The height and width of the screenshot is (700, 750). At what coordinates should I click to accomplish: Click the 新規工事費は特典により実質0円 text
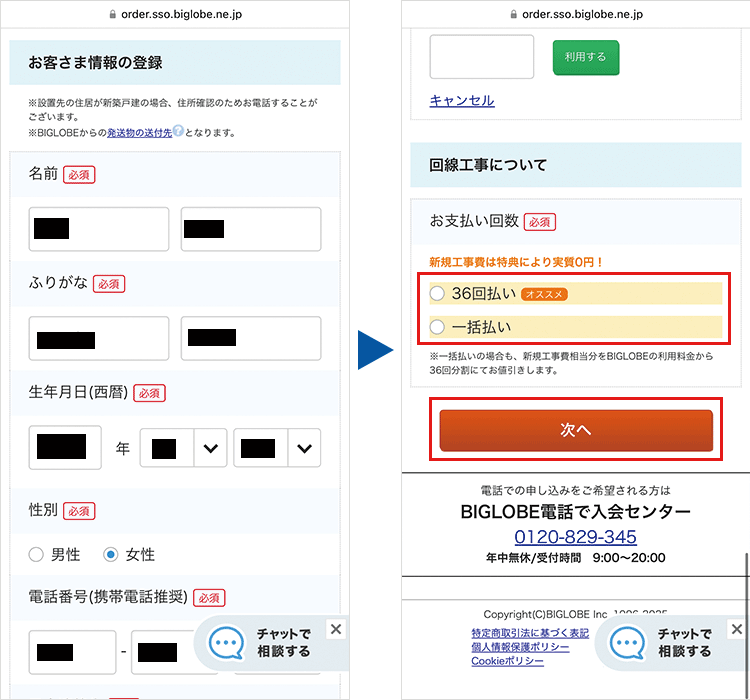[516, 262]
